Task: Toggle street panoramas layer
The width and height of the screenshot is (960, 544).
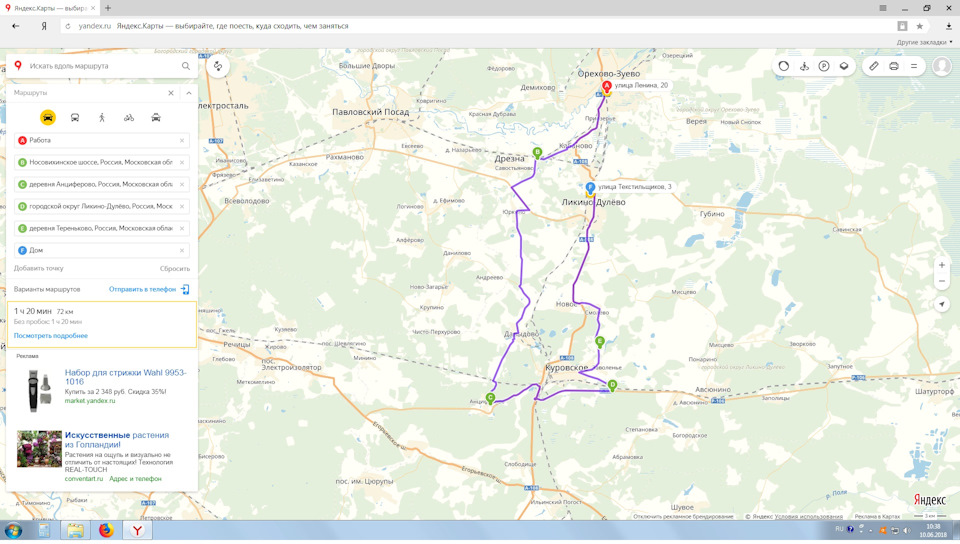Action: (804, 66)
